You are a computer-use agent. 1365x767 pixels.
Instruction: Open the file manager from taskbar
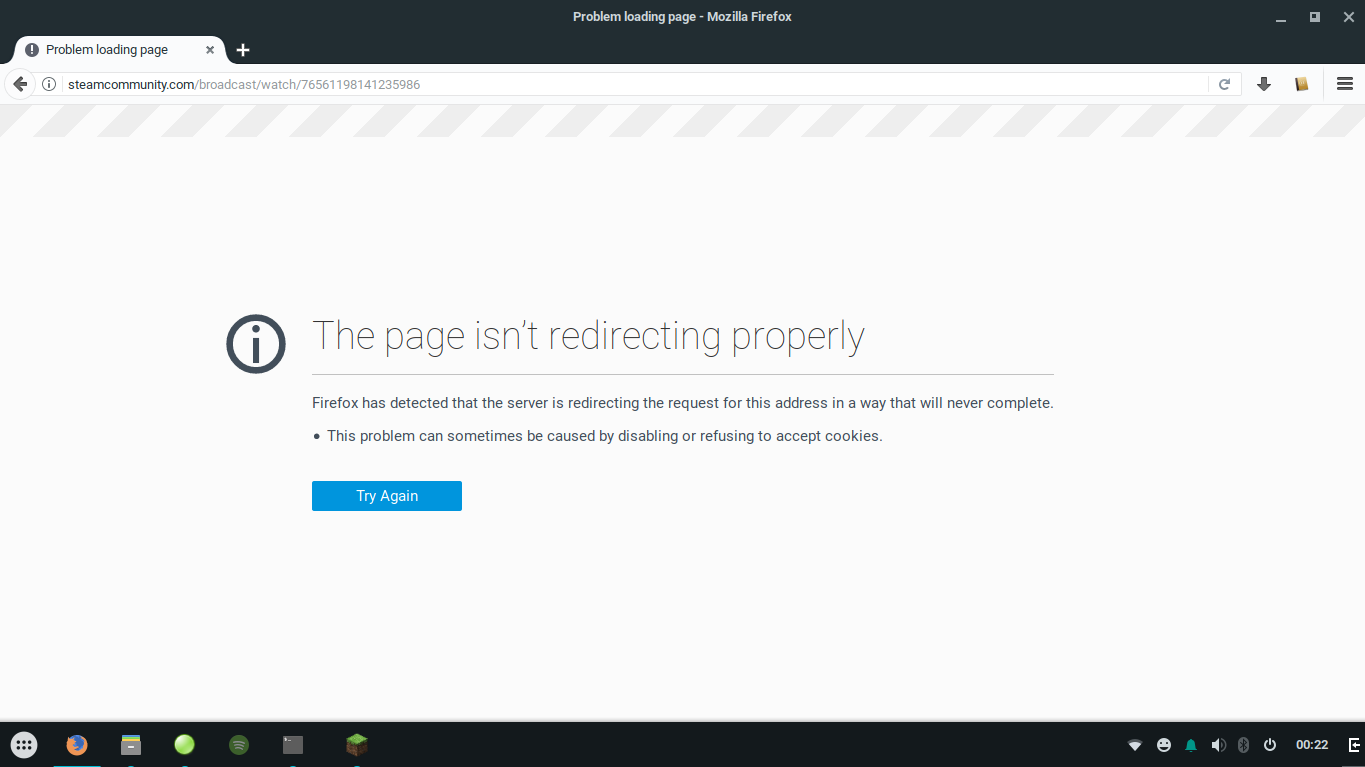(131, 745)
